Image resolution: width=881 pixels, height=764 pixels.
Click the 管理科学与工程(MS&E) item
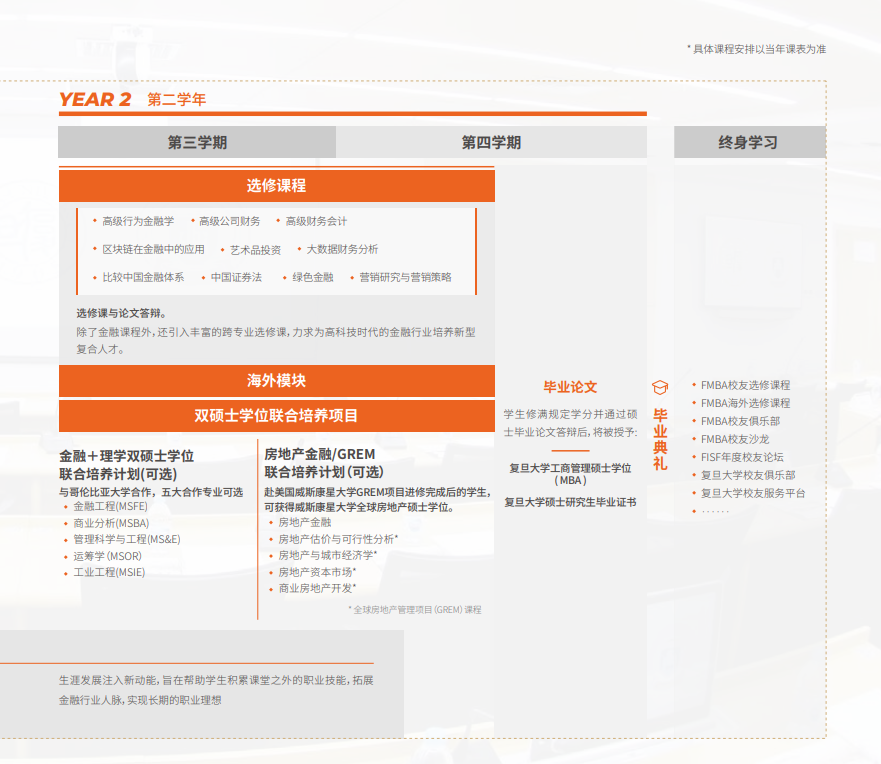point(127,540)
